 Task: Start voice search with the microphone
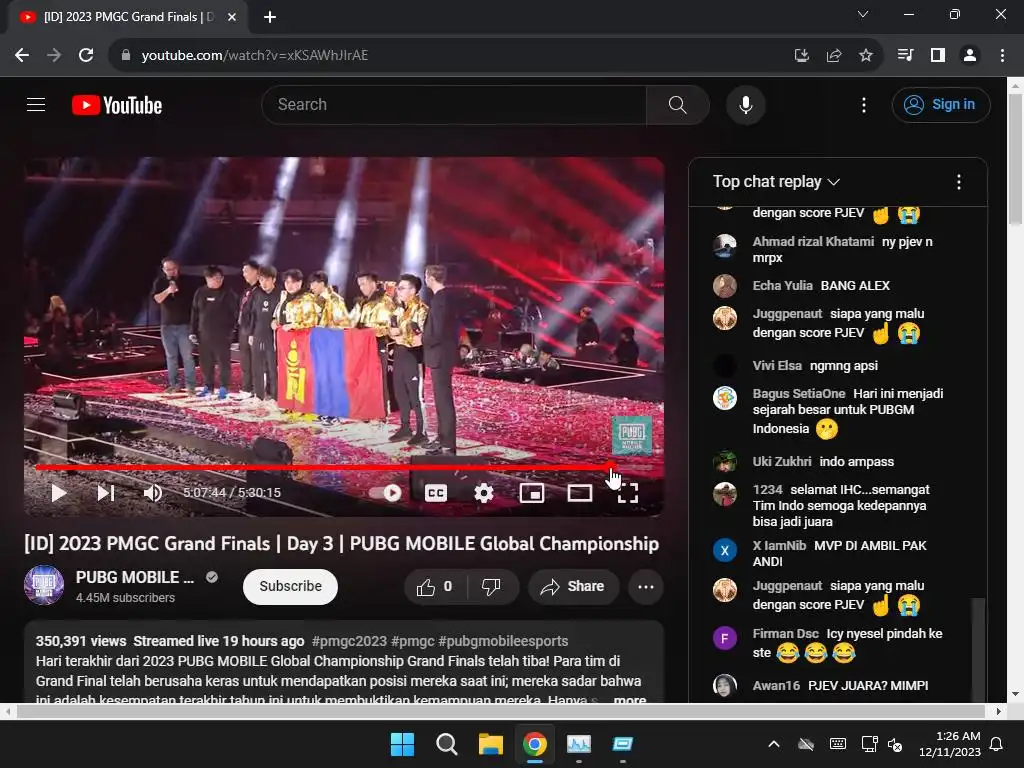coord(745,104)
